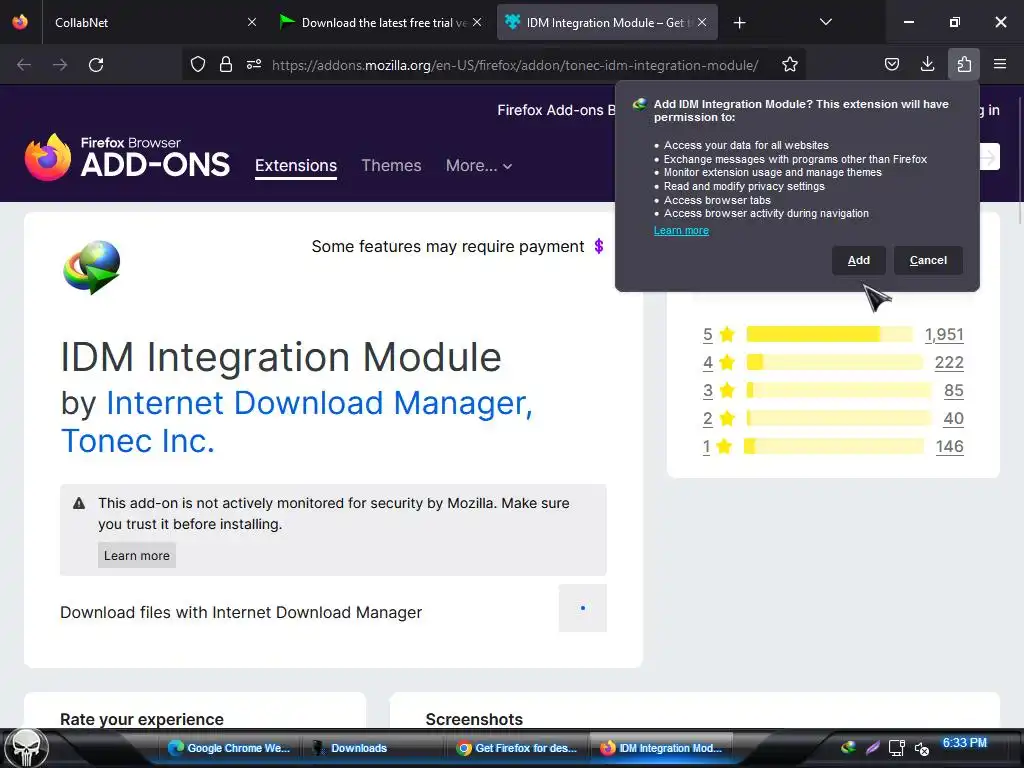Open the tracking protection shield icon
Screen dimensions: 1024x768
[198, 64]
